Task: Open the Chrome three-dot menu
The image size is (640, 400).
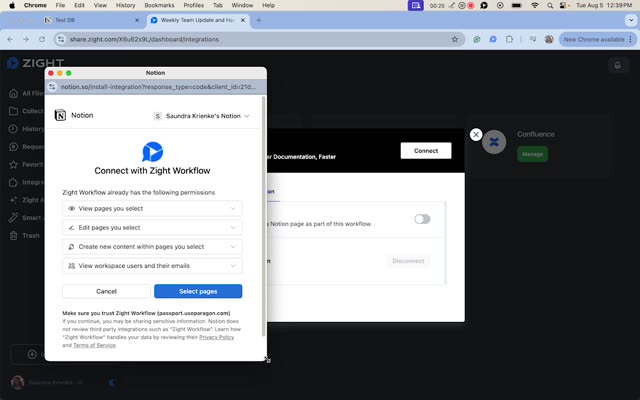Action: [x=631, y=39]
